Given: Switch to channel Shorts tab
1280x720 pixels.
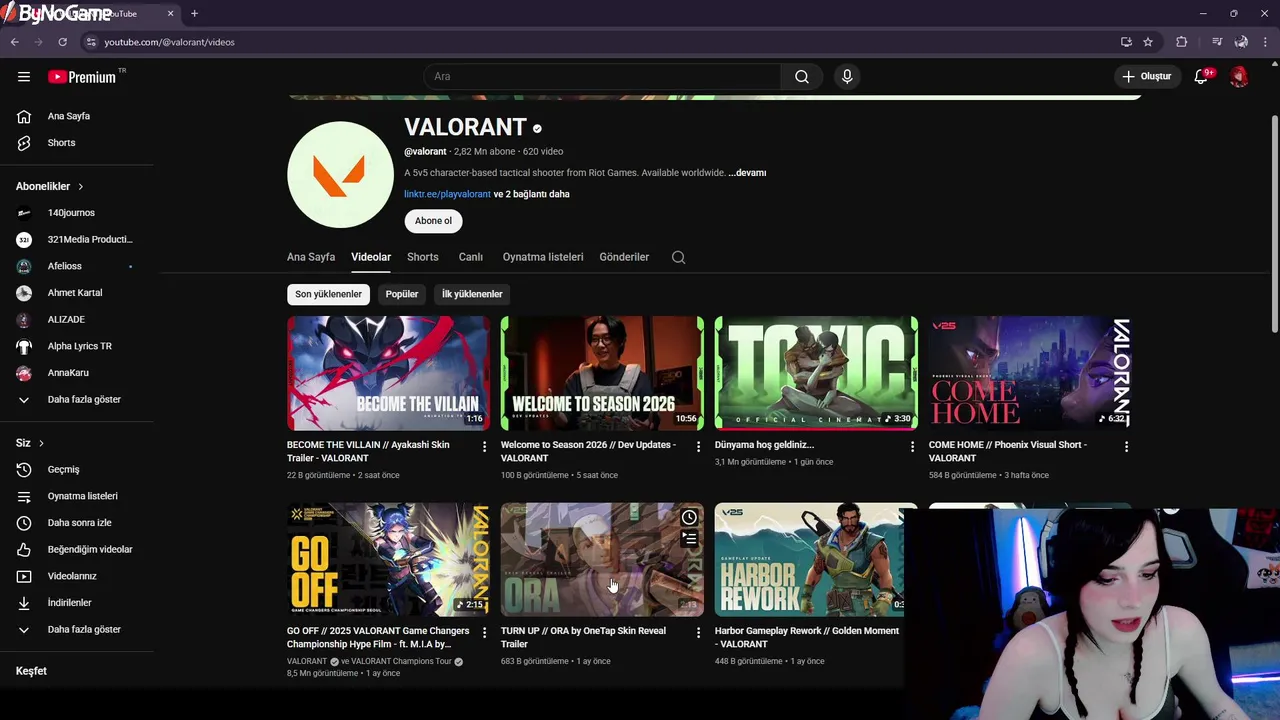Looking at the screenshot, I should (x=423, y=257).
